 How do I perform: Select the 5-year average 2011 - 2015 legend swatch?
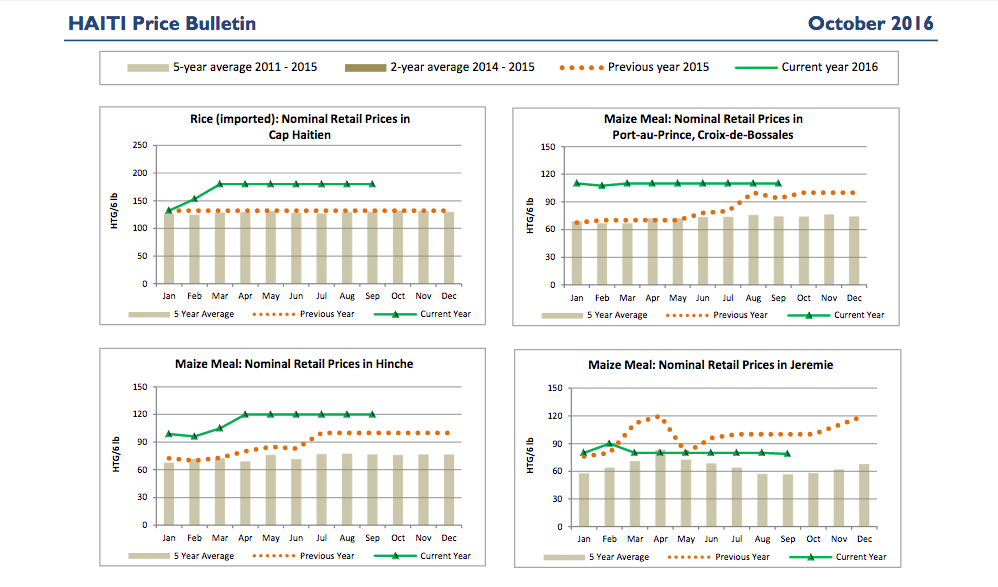coord(148,67)
